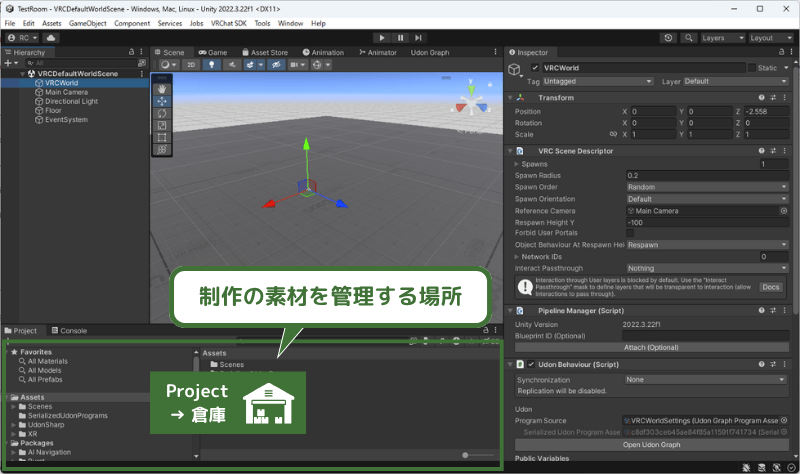Open the Scene gizmos dropdown

[328, 65]
